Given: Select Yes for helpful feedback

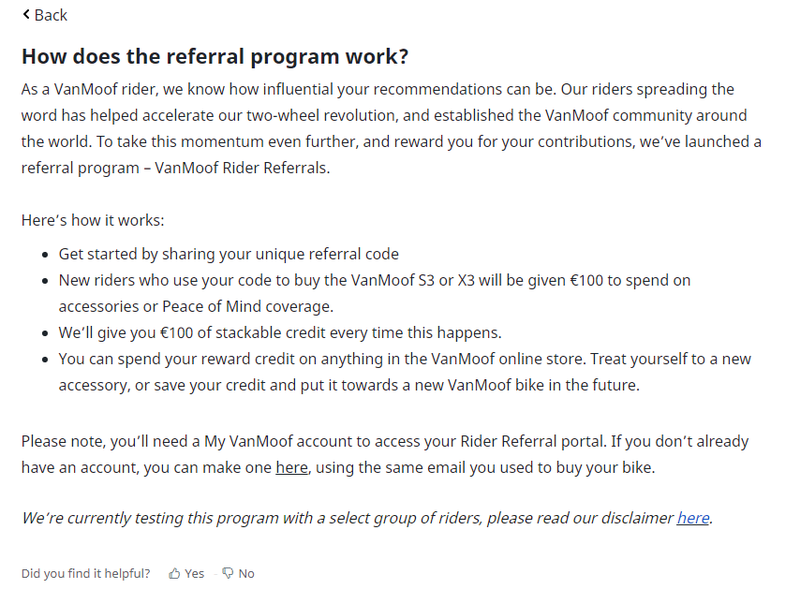Looking at the screenshot, I should coord(194,574).
